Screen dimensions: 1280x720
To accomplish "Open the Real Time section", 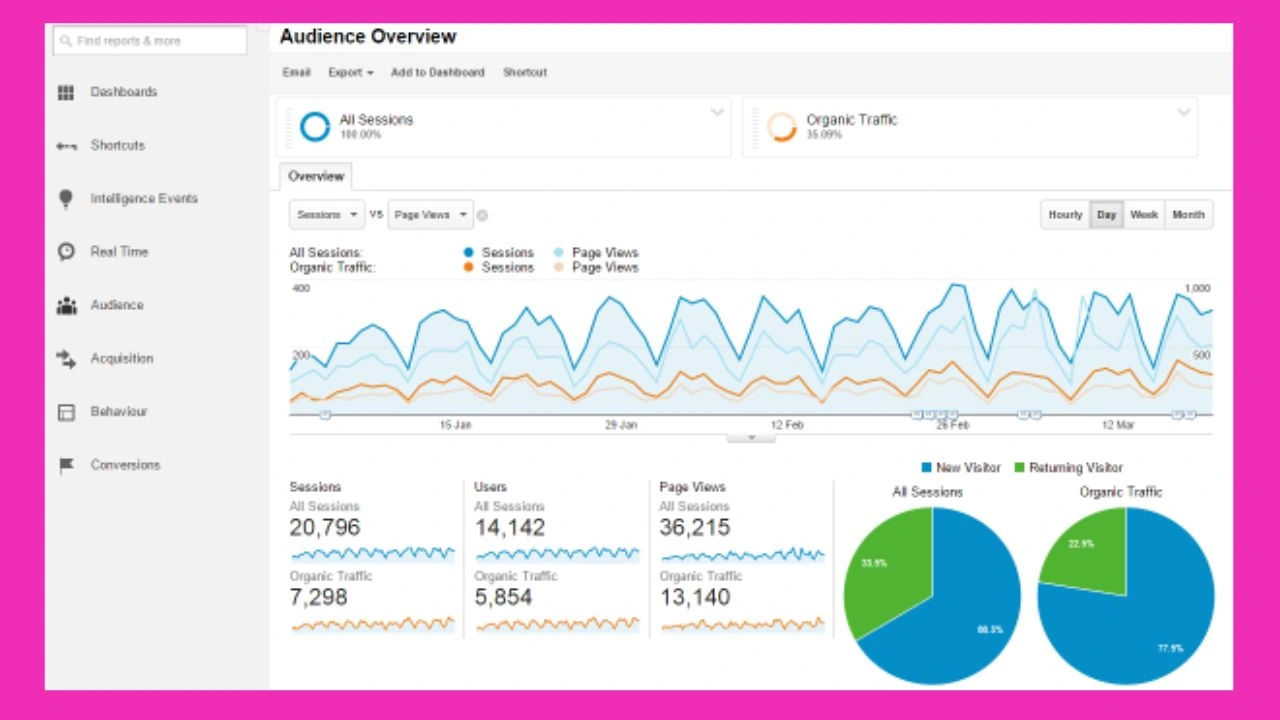I will (119, 251).
